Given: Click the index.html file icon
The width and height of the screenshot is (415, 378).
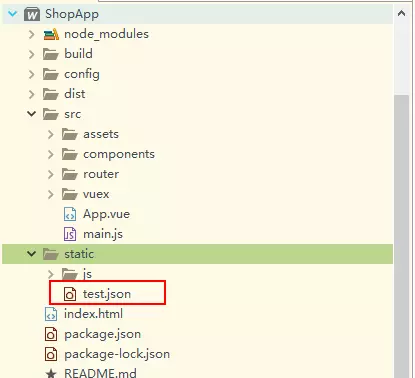Looking at the screenshot, I should (51, 314).
